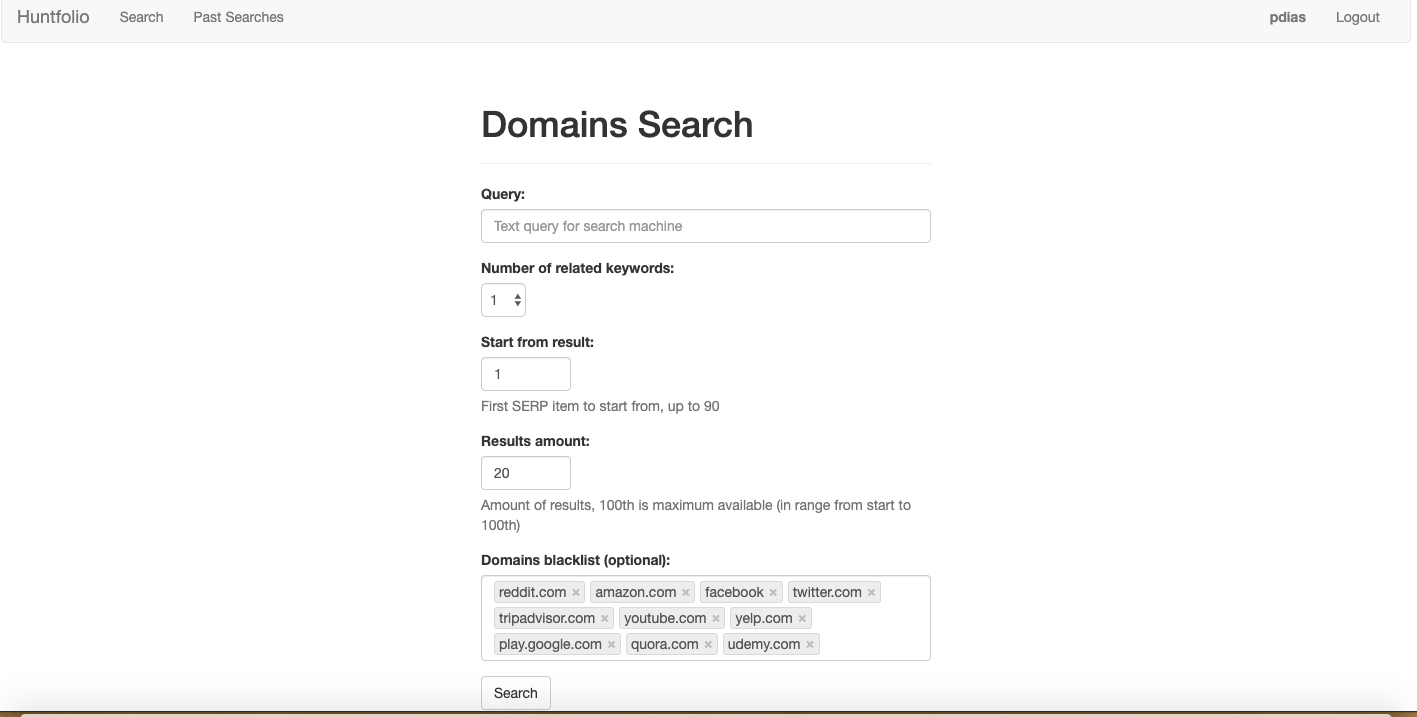Remove amazon.com tag from blacklist
The image size is (1417, 717).
(686, 593)
